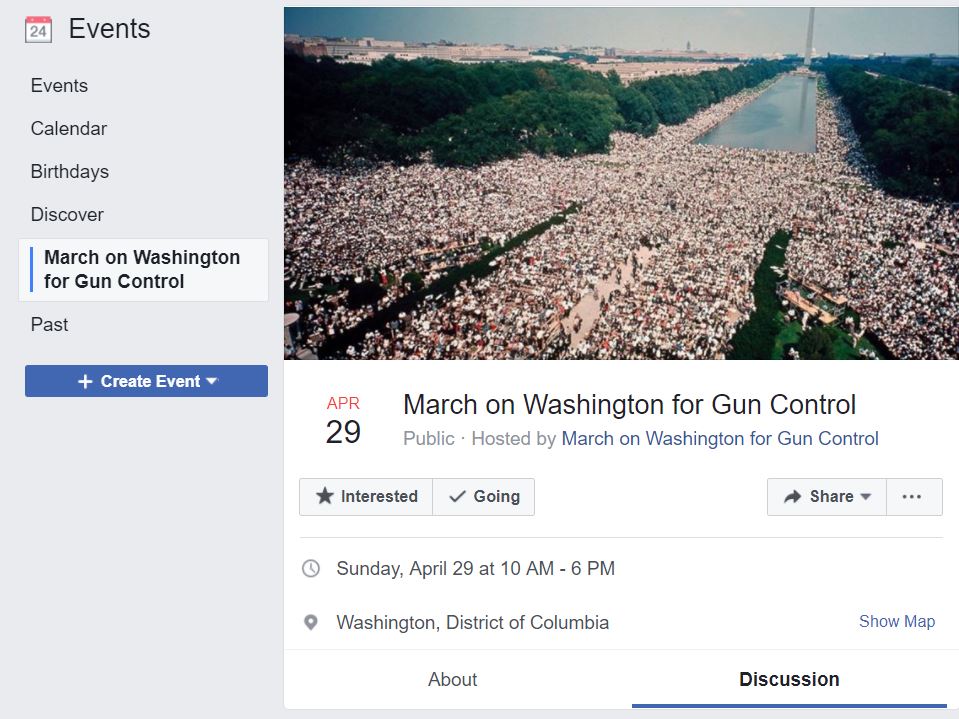Image resolution: width=959 pixels, height=719 pixels.
Task: Click the Events calendar icon in header
Action: 38,29
